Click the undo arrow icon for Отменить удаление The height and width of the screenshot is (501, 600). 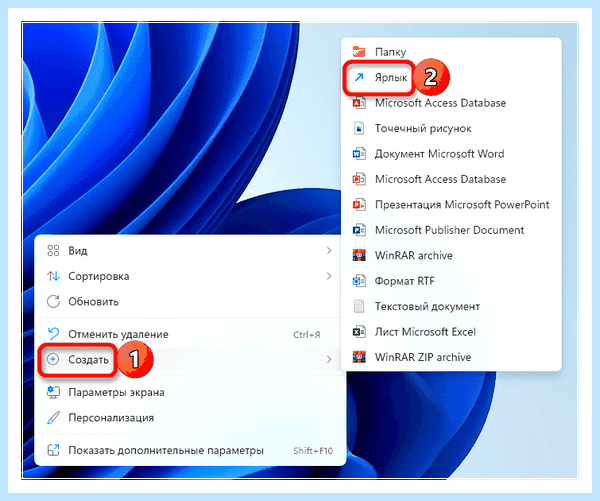[53, 334]
